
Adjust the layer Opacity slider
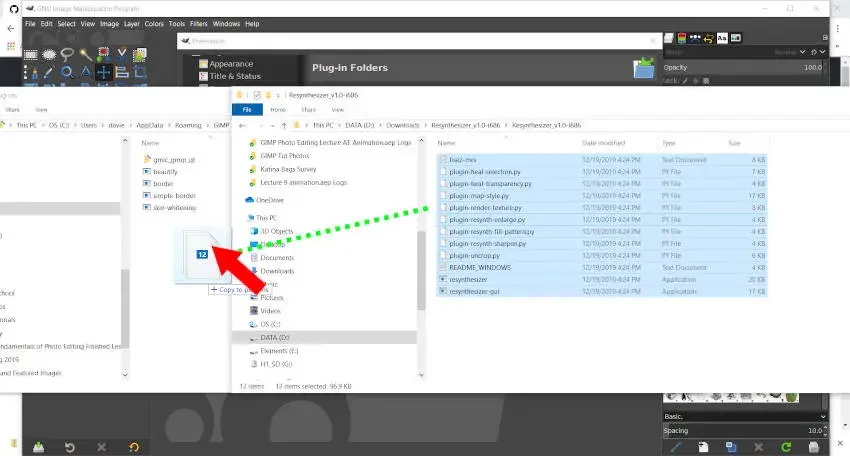pos(744,68)
